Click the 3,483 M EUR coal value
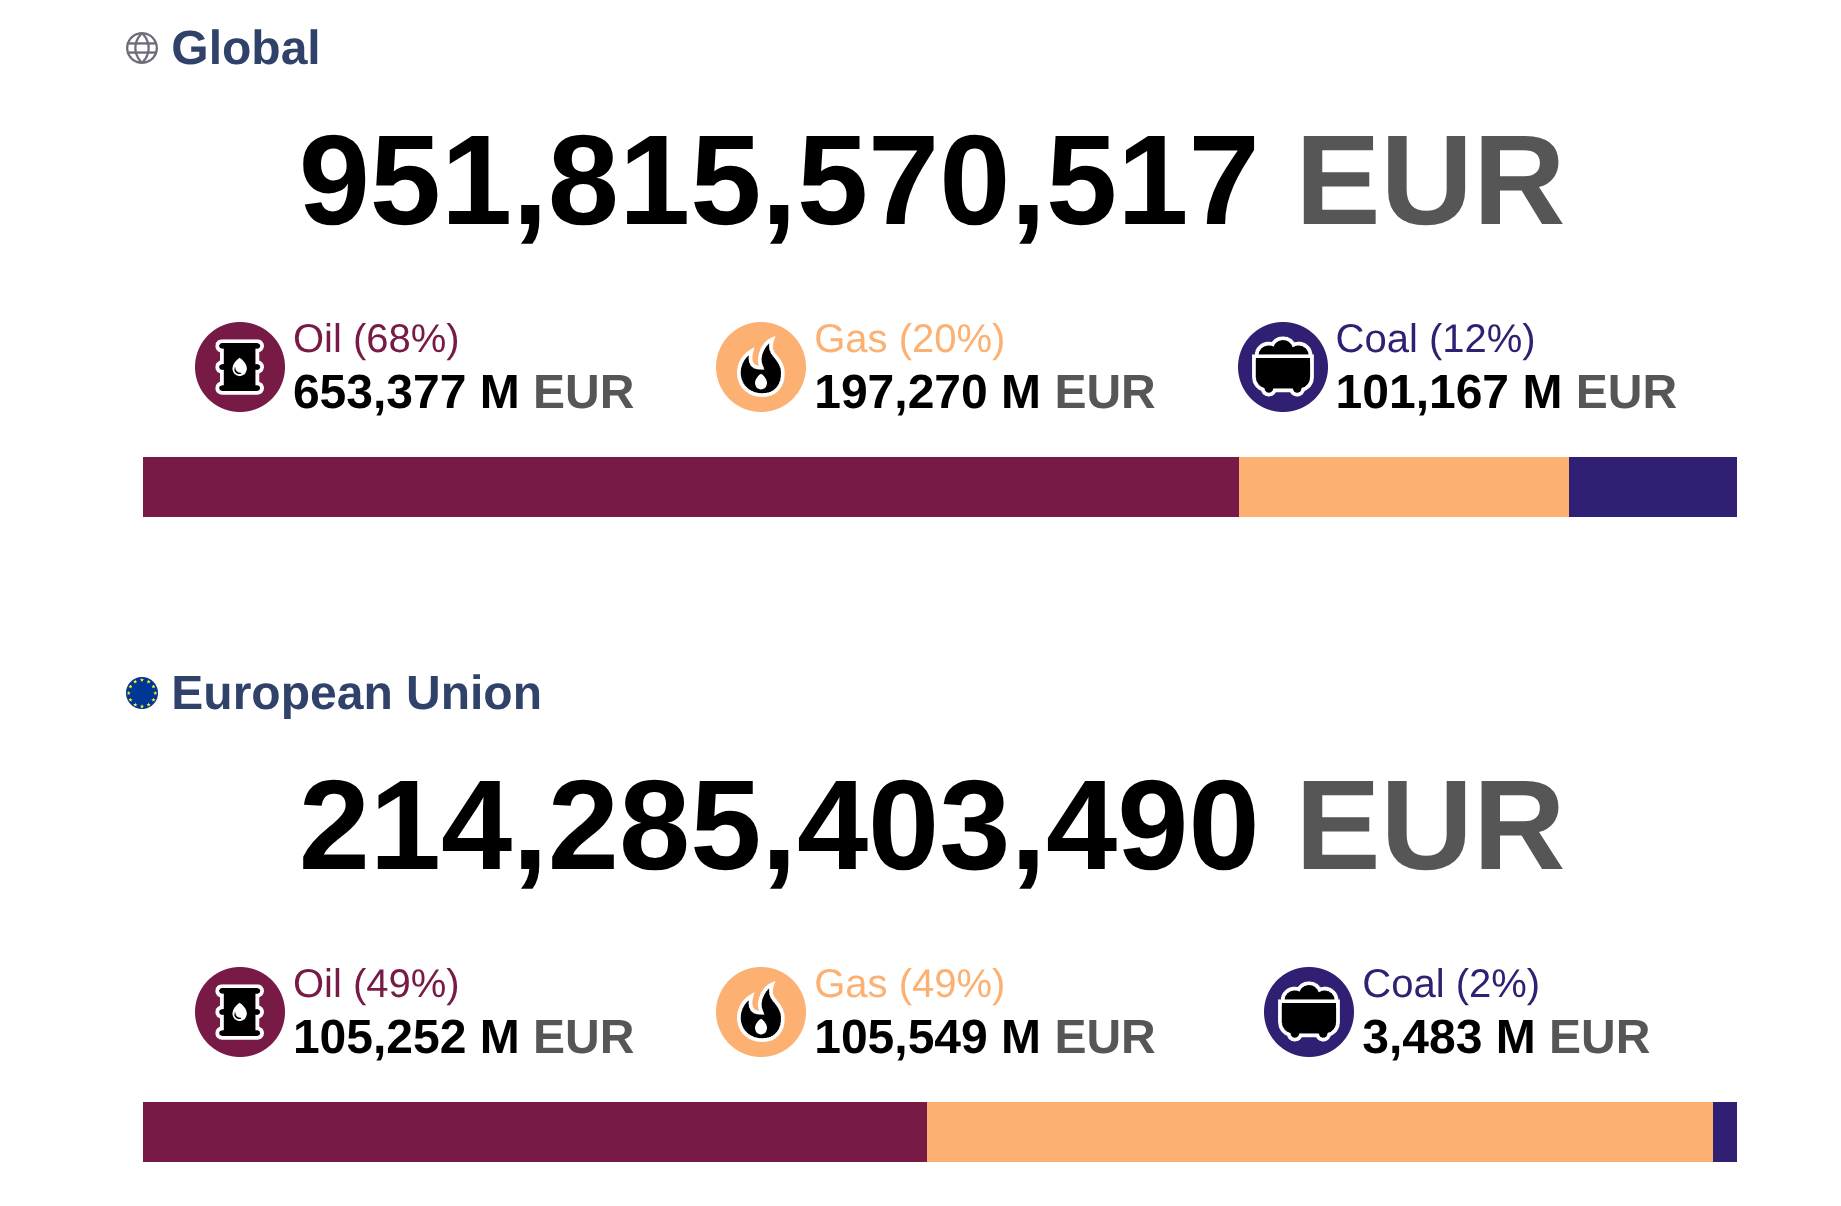The image size is (1841, 1206). coord(1505,1037)
